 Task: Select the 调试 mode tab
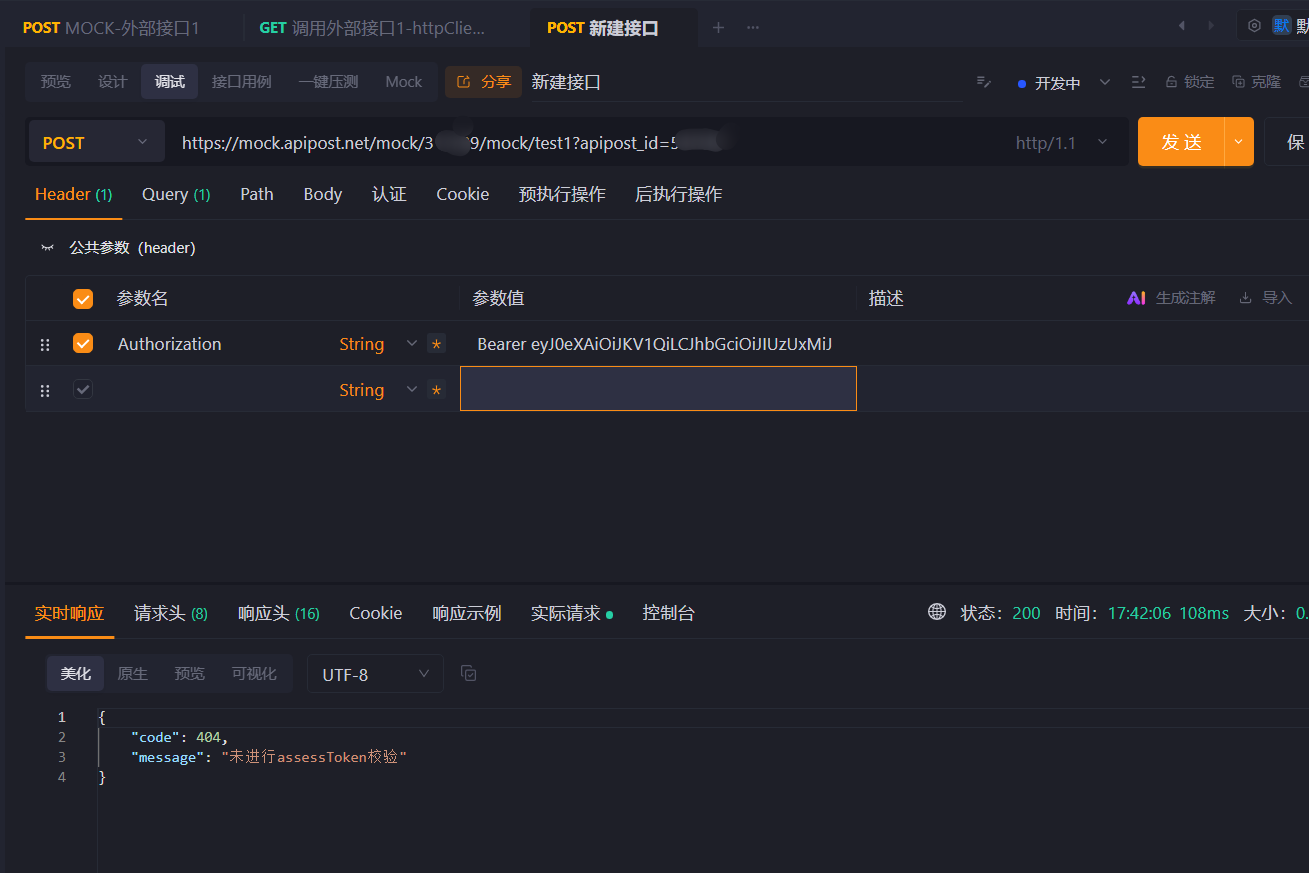pos(170,82)
